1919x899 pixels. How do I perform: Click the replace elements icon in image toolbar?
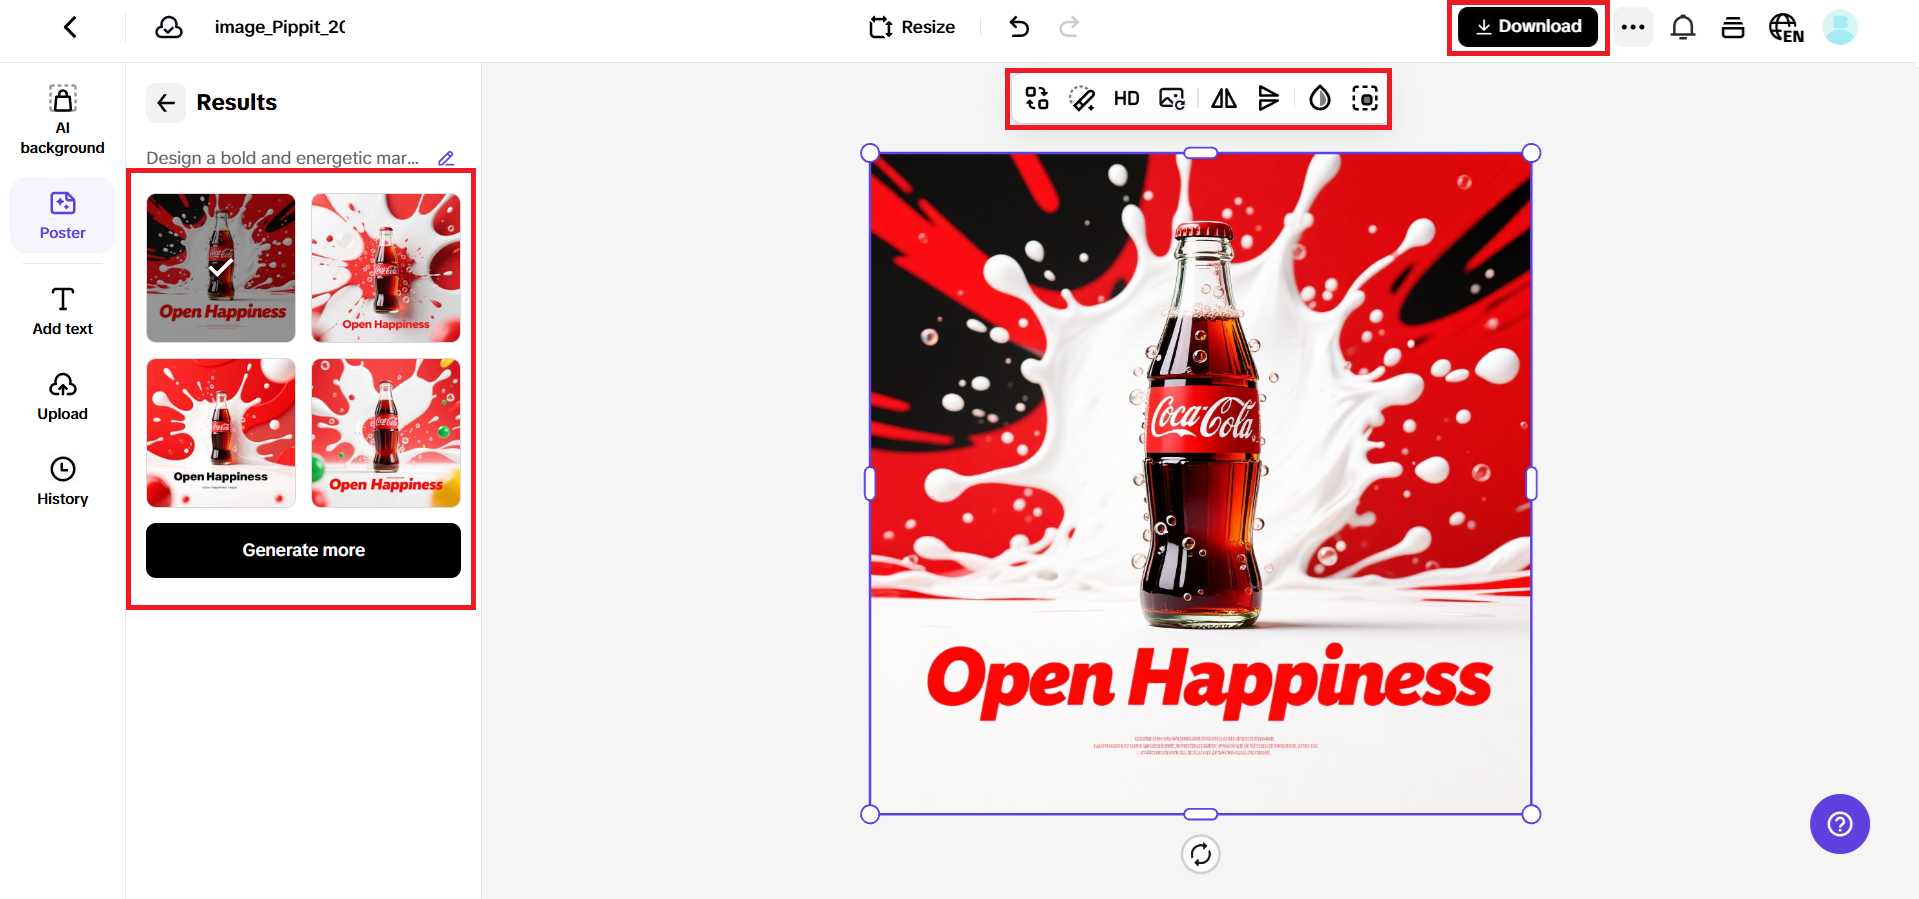[x=1037, y=98]
